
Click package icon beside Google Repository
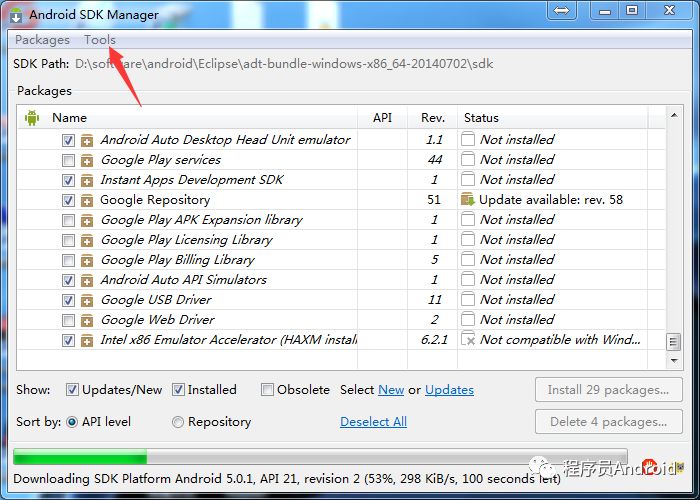87,201
